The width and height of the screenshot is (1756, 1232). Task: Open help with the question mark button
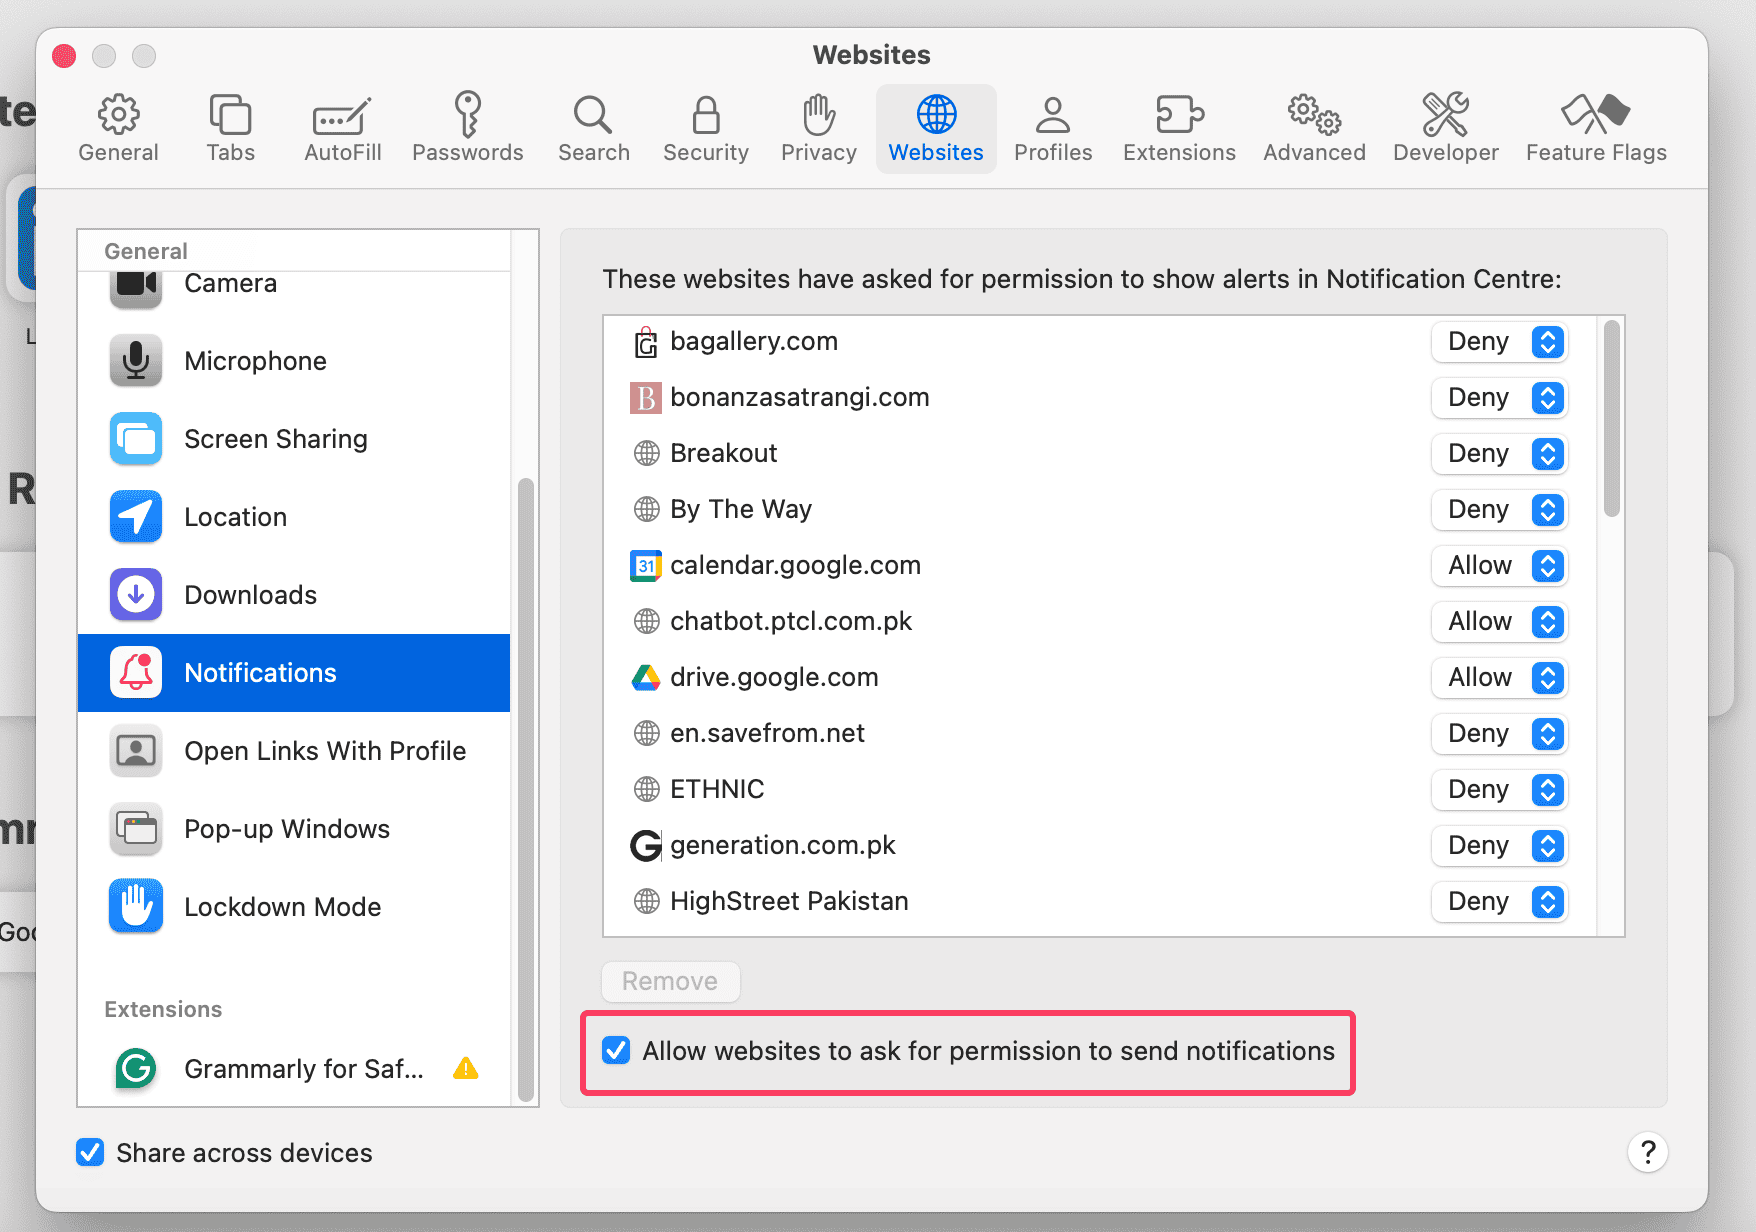coord(1647,1153)
